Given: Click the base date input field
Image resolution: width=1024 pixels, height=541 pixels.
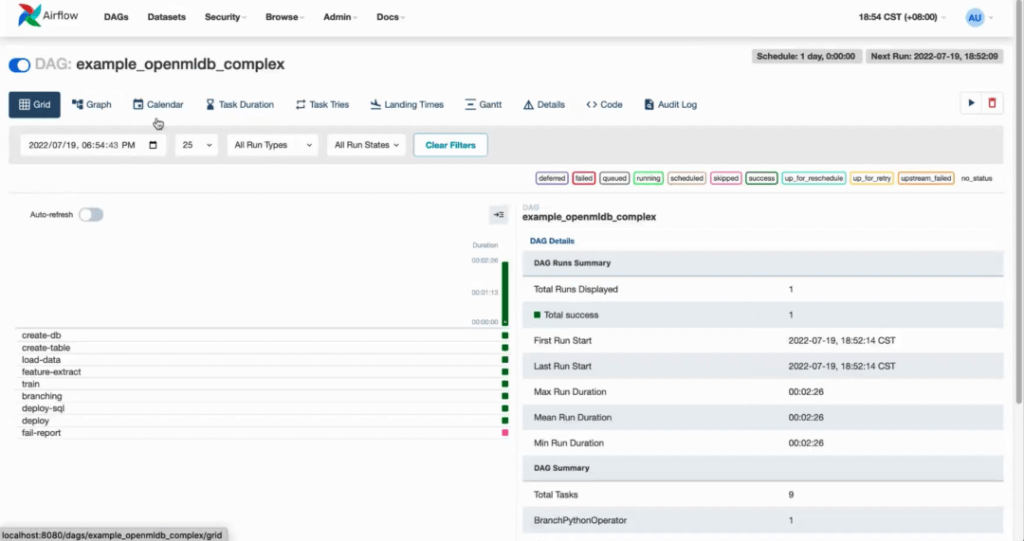Looking at the screenshot, I should 93,145.
